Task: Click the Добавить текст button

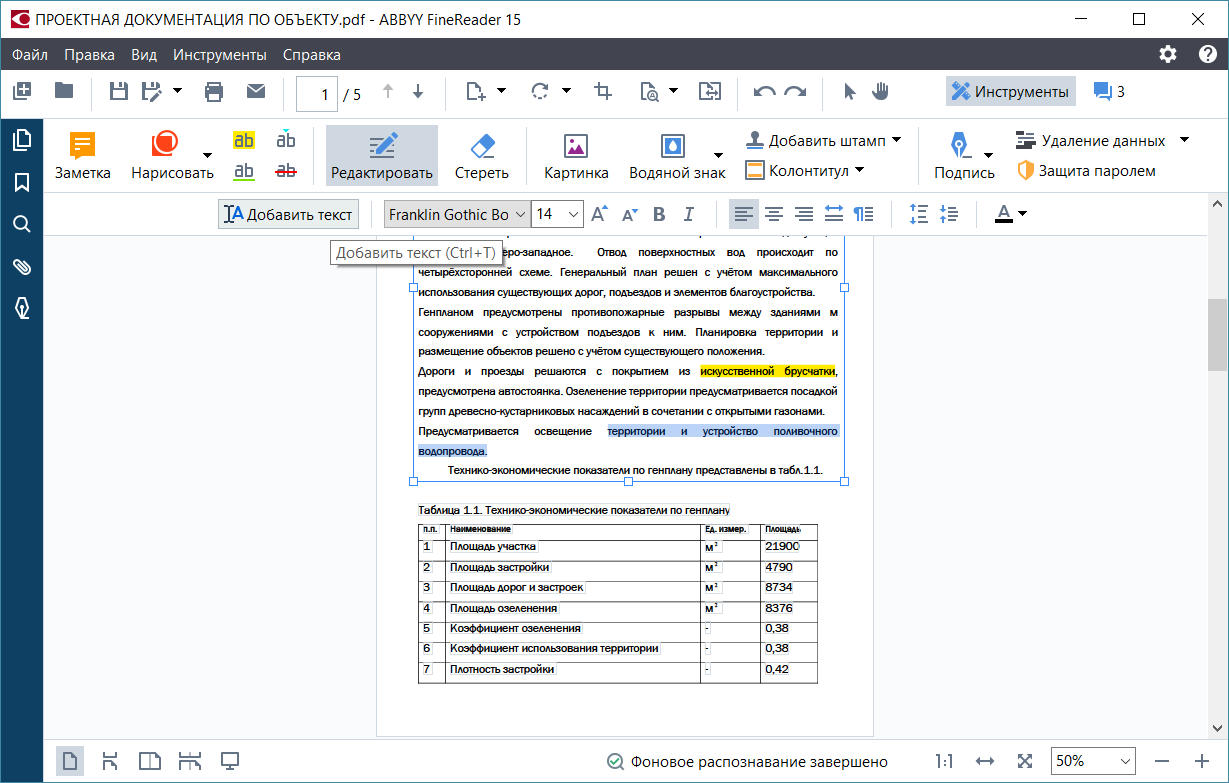Action: [288, 213]
